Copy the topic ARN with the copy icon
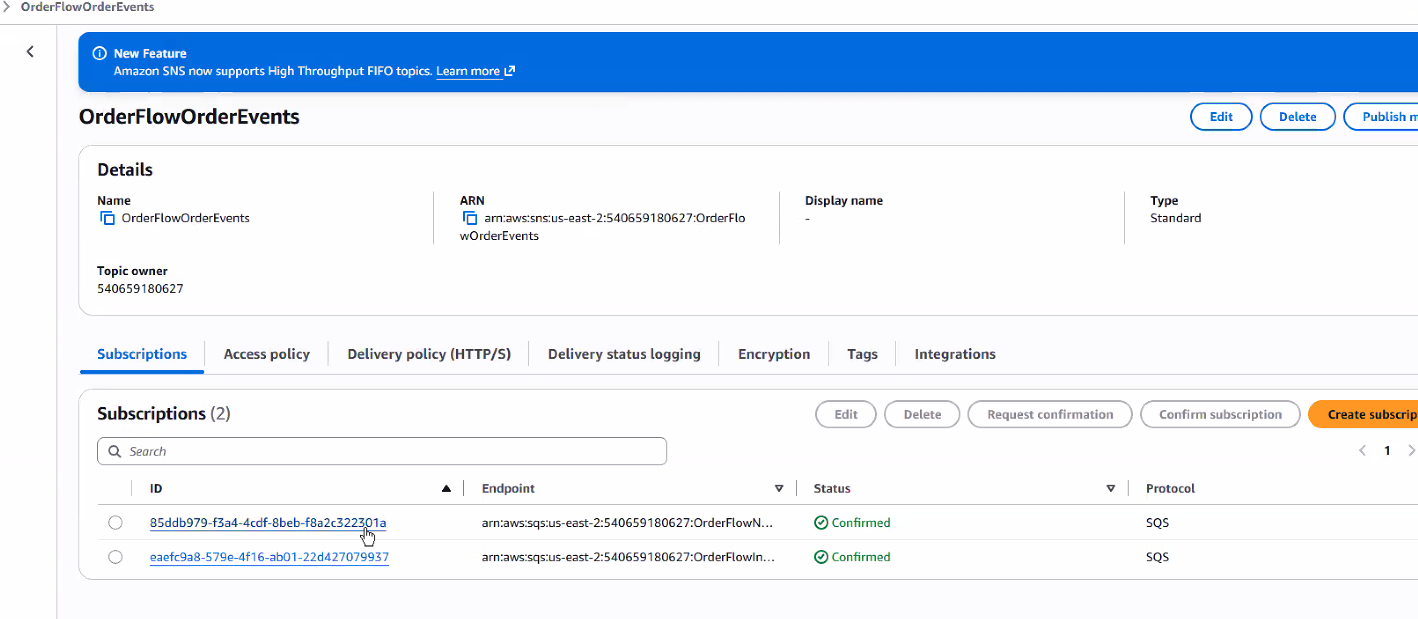Image resolution: width=1418 pixels, height=619 pixels. pos(470,218)
